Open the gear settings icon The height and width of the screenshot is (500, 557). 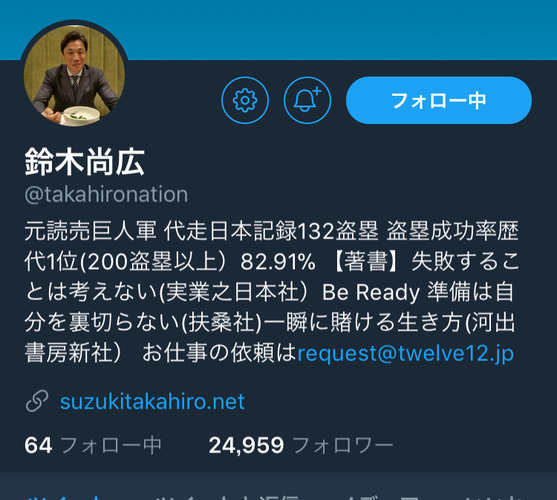245,100
